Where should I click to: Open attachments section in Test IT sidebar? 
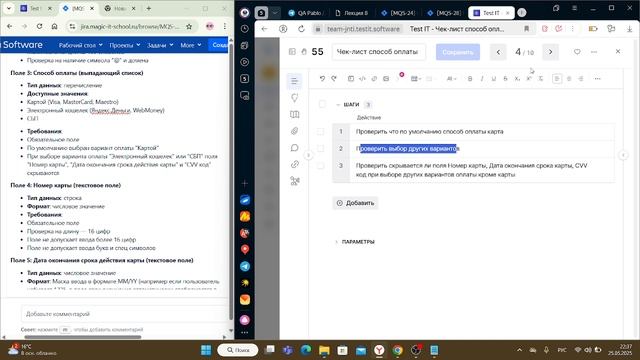click(294, 131)
